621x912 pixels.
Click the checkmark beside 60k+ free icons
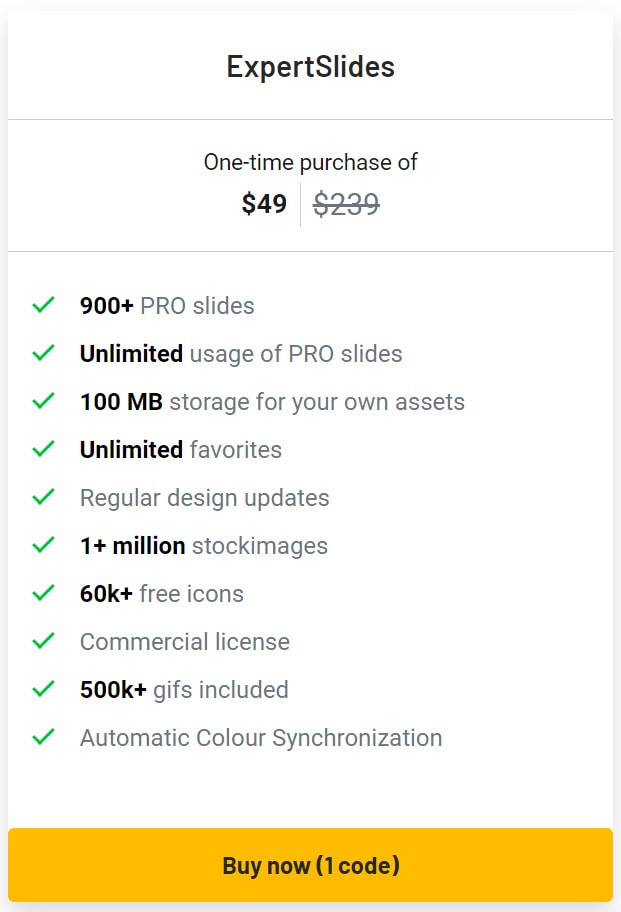coord(44,593)
